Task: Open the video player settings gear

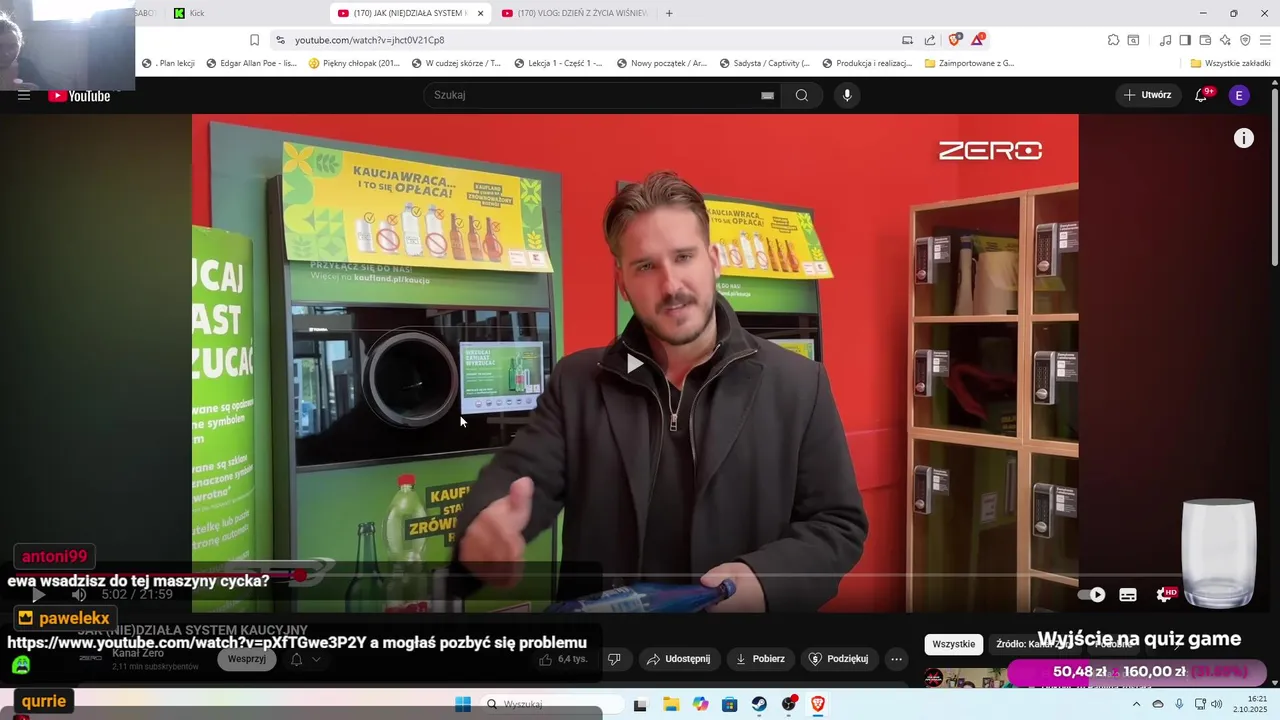Action: 1164,594
